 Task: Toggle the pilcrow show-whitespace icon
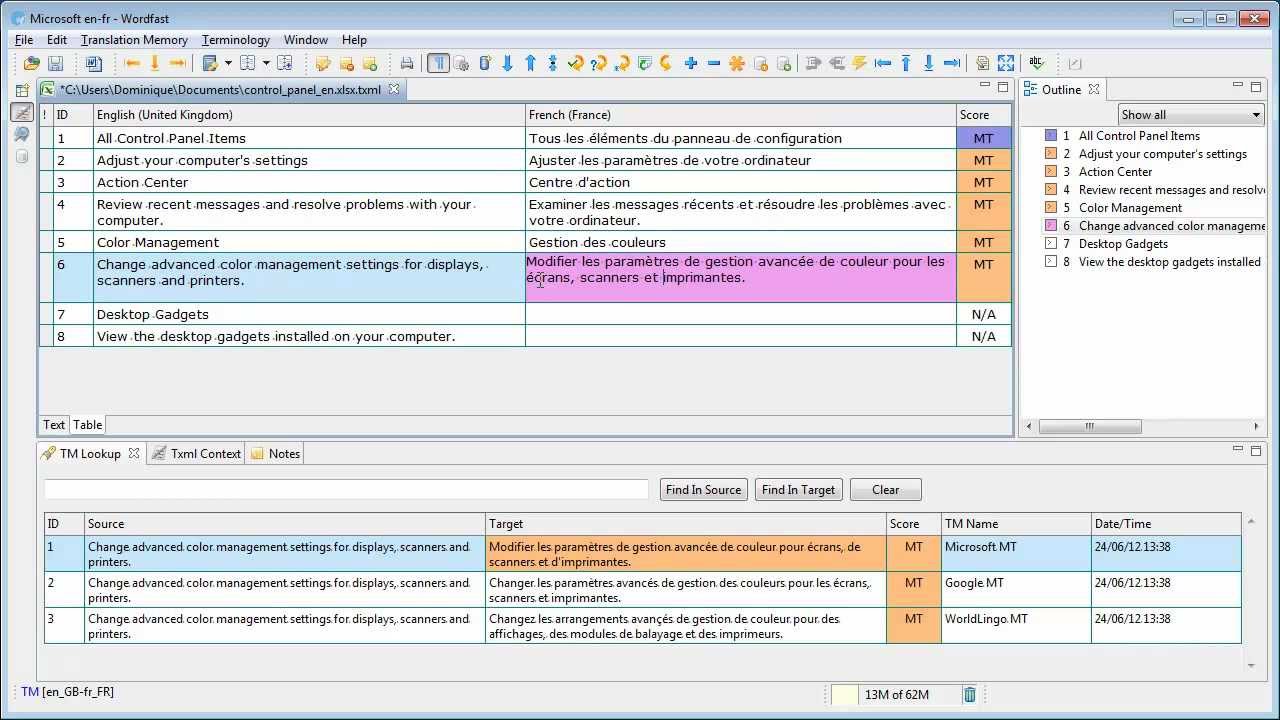[438, 63]
